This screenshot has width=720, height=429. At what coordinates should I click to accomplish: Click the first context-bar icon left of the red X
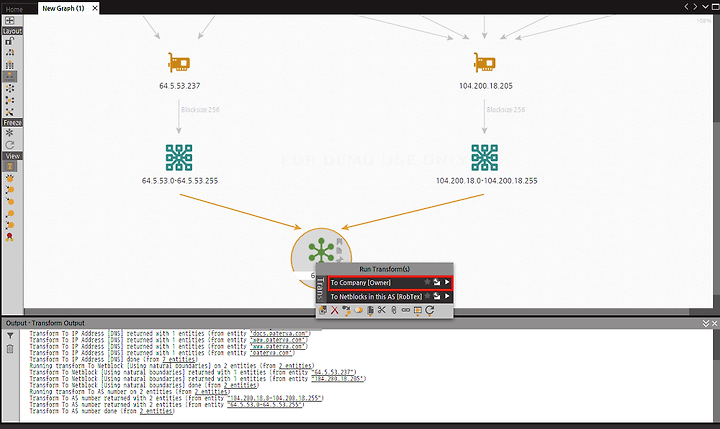point(323,310)
